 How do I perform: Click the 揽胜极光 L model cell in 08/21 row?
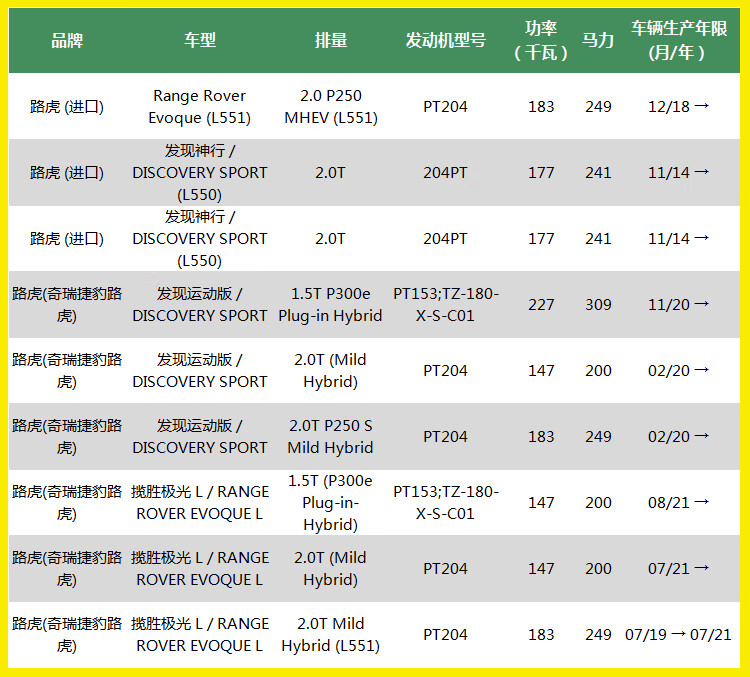pos(199,503)
